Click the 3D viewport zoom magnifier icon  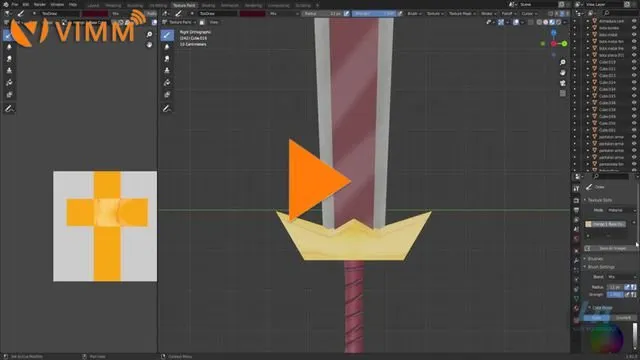(563, 62)
